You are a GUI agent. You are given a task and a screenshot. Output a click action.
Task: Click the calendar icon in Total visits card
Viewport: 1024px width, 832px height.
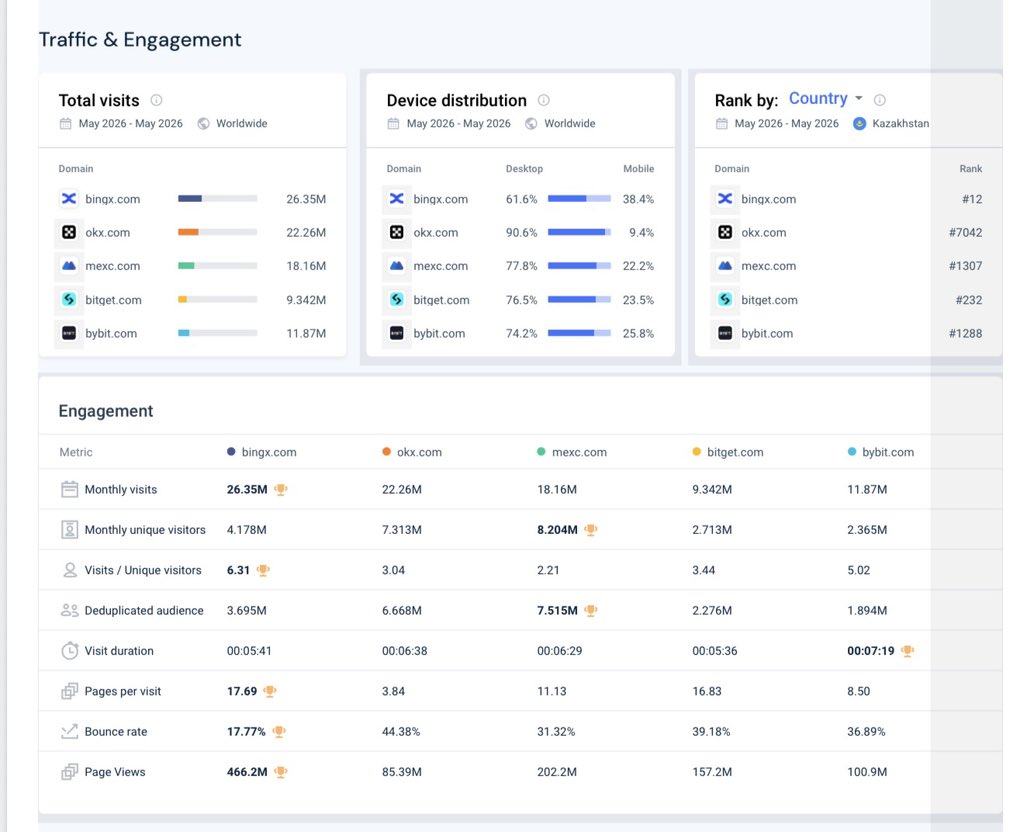click(x=65, y=123)
